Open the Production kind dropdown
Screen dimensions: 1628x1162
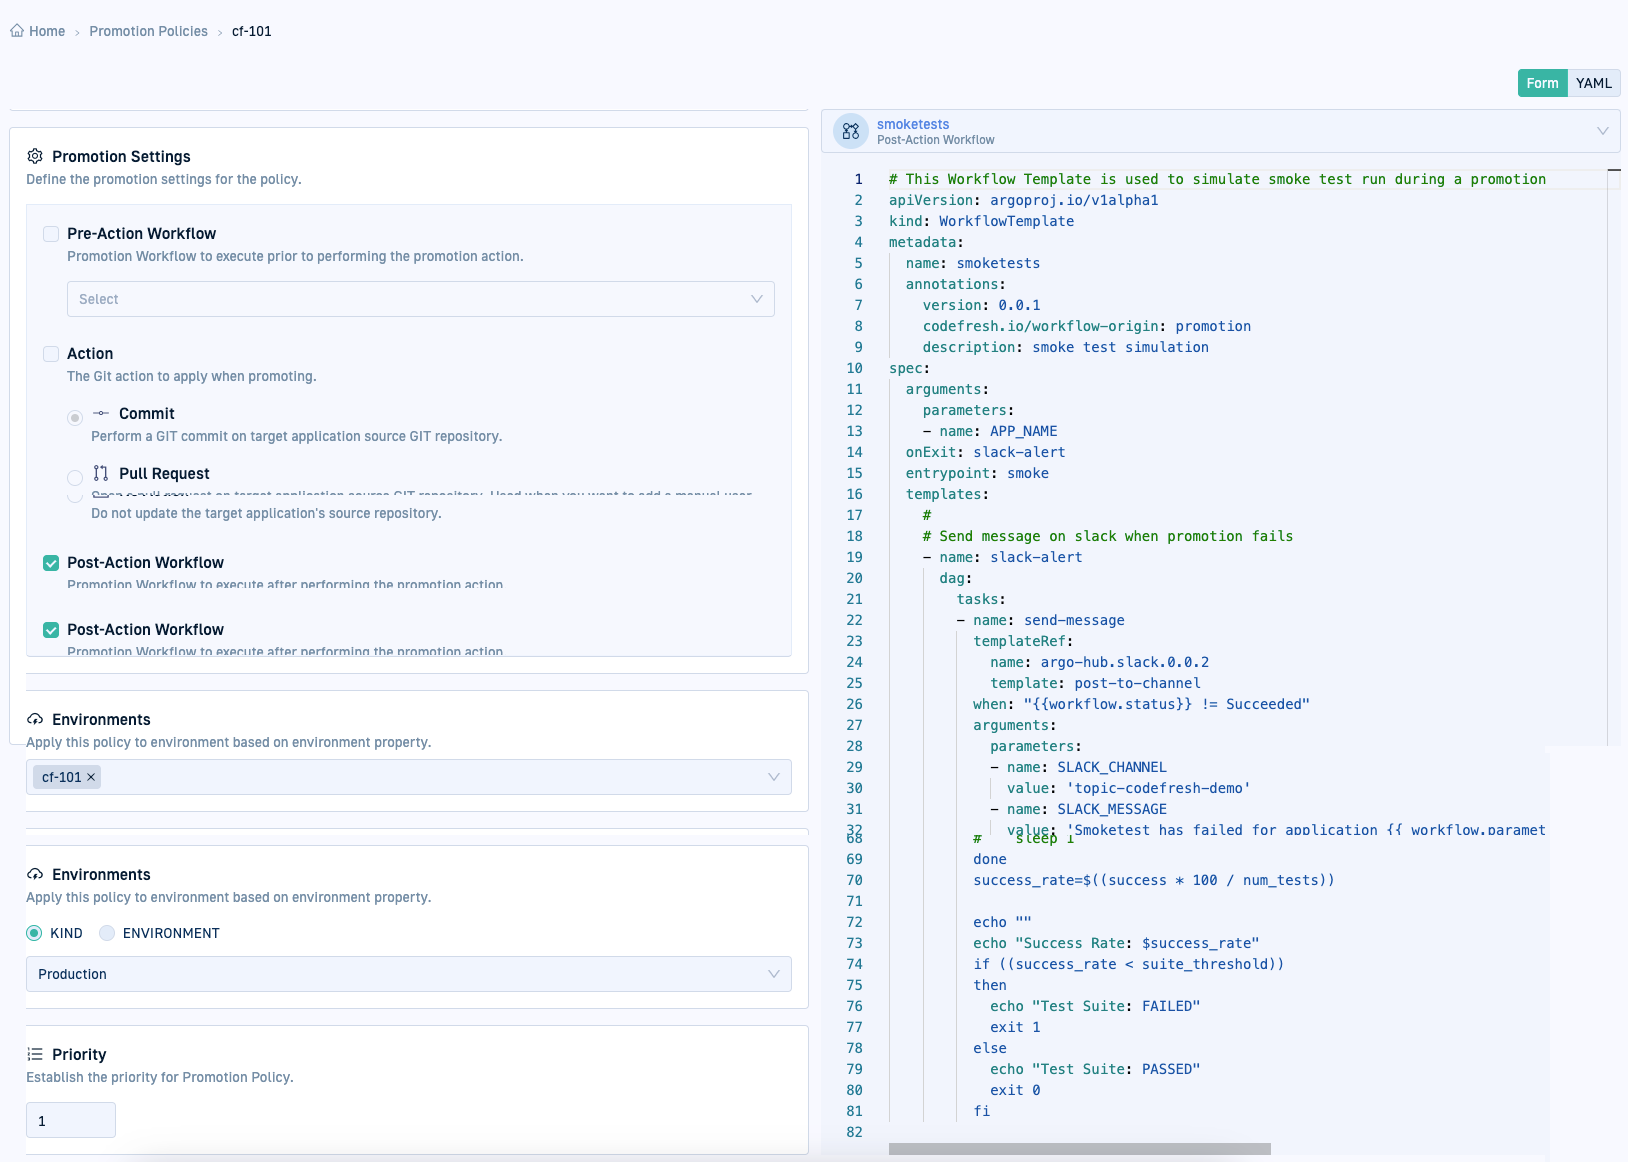tap(408, 974)
